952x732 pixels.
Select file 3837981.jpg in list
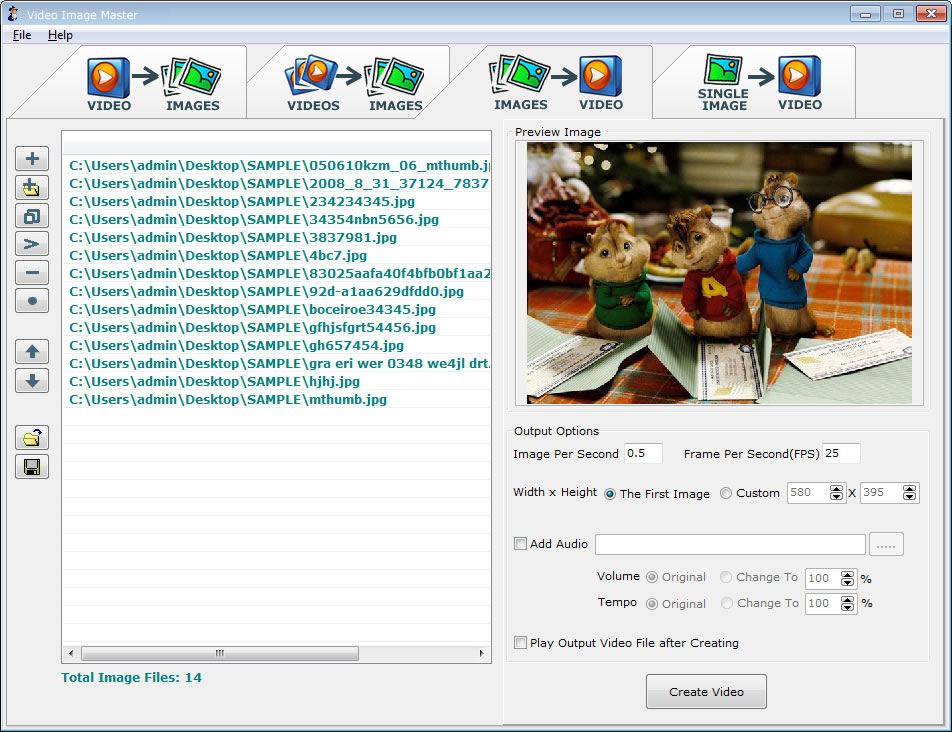pos(277,238)
